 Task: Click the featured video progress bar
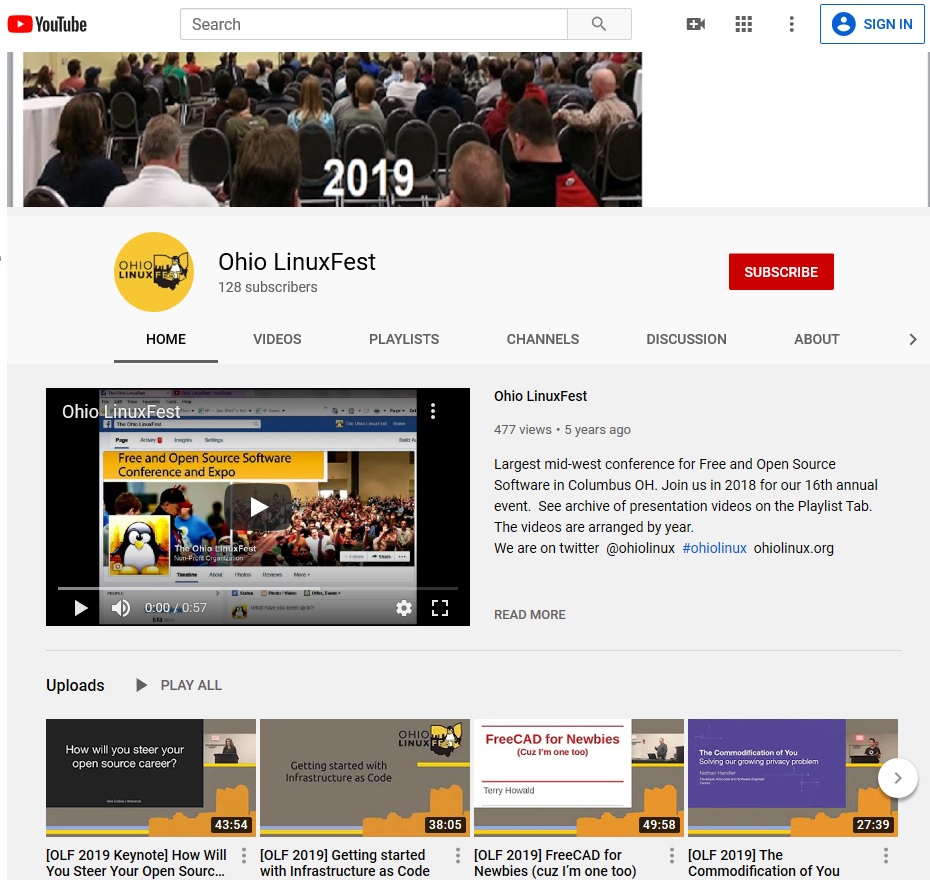258,588
